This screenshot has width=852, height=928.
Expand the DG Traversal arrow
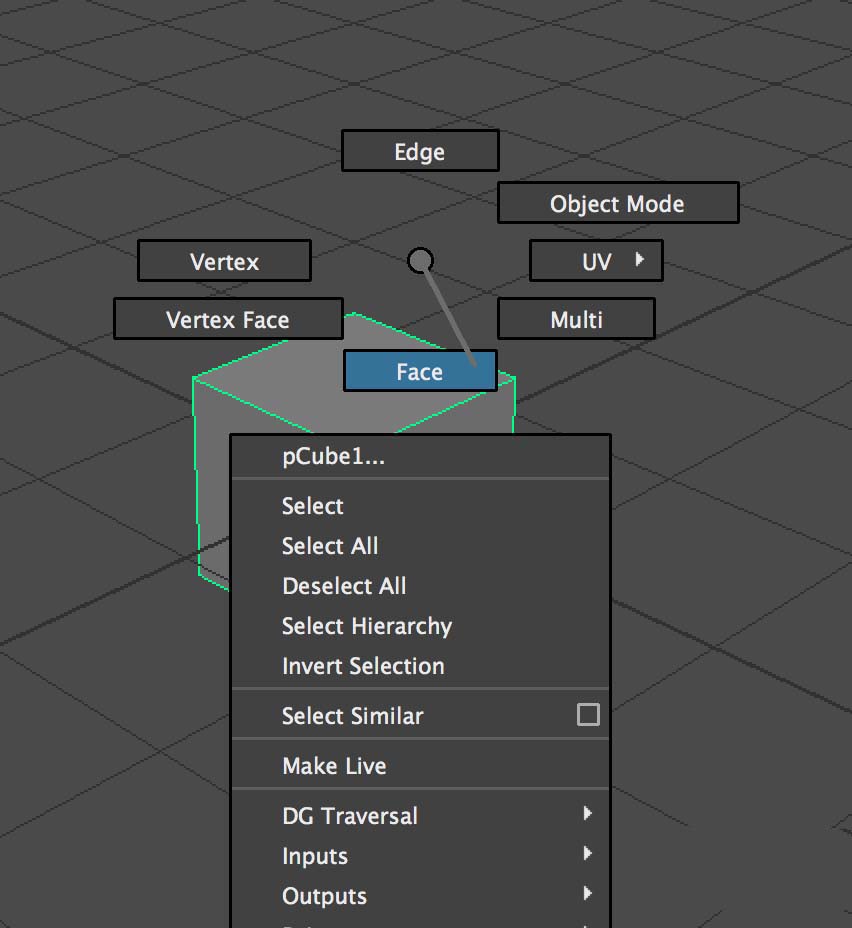588,814
